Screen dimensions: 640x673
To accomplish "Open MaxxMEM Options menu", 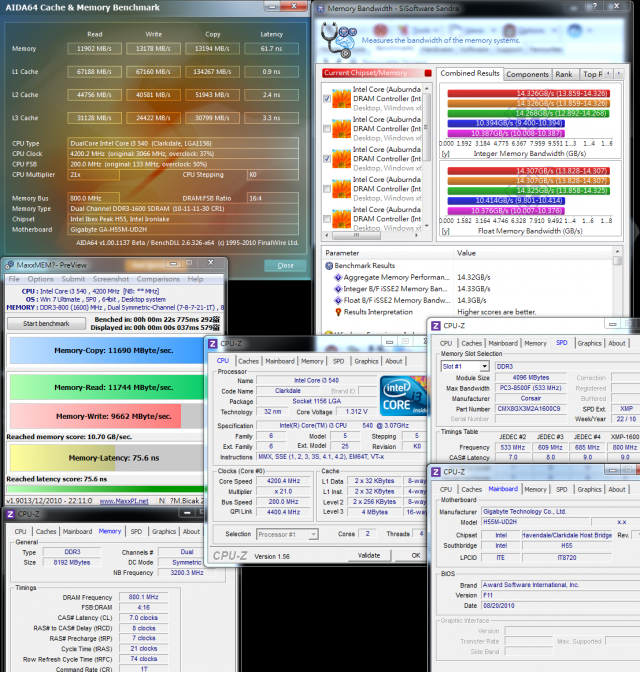I will pos(41,279).
